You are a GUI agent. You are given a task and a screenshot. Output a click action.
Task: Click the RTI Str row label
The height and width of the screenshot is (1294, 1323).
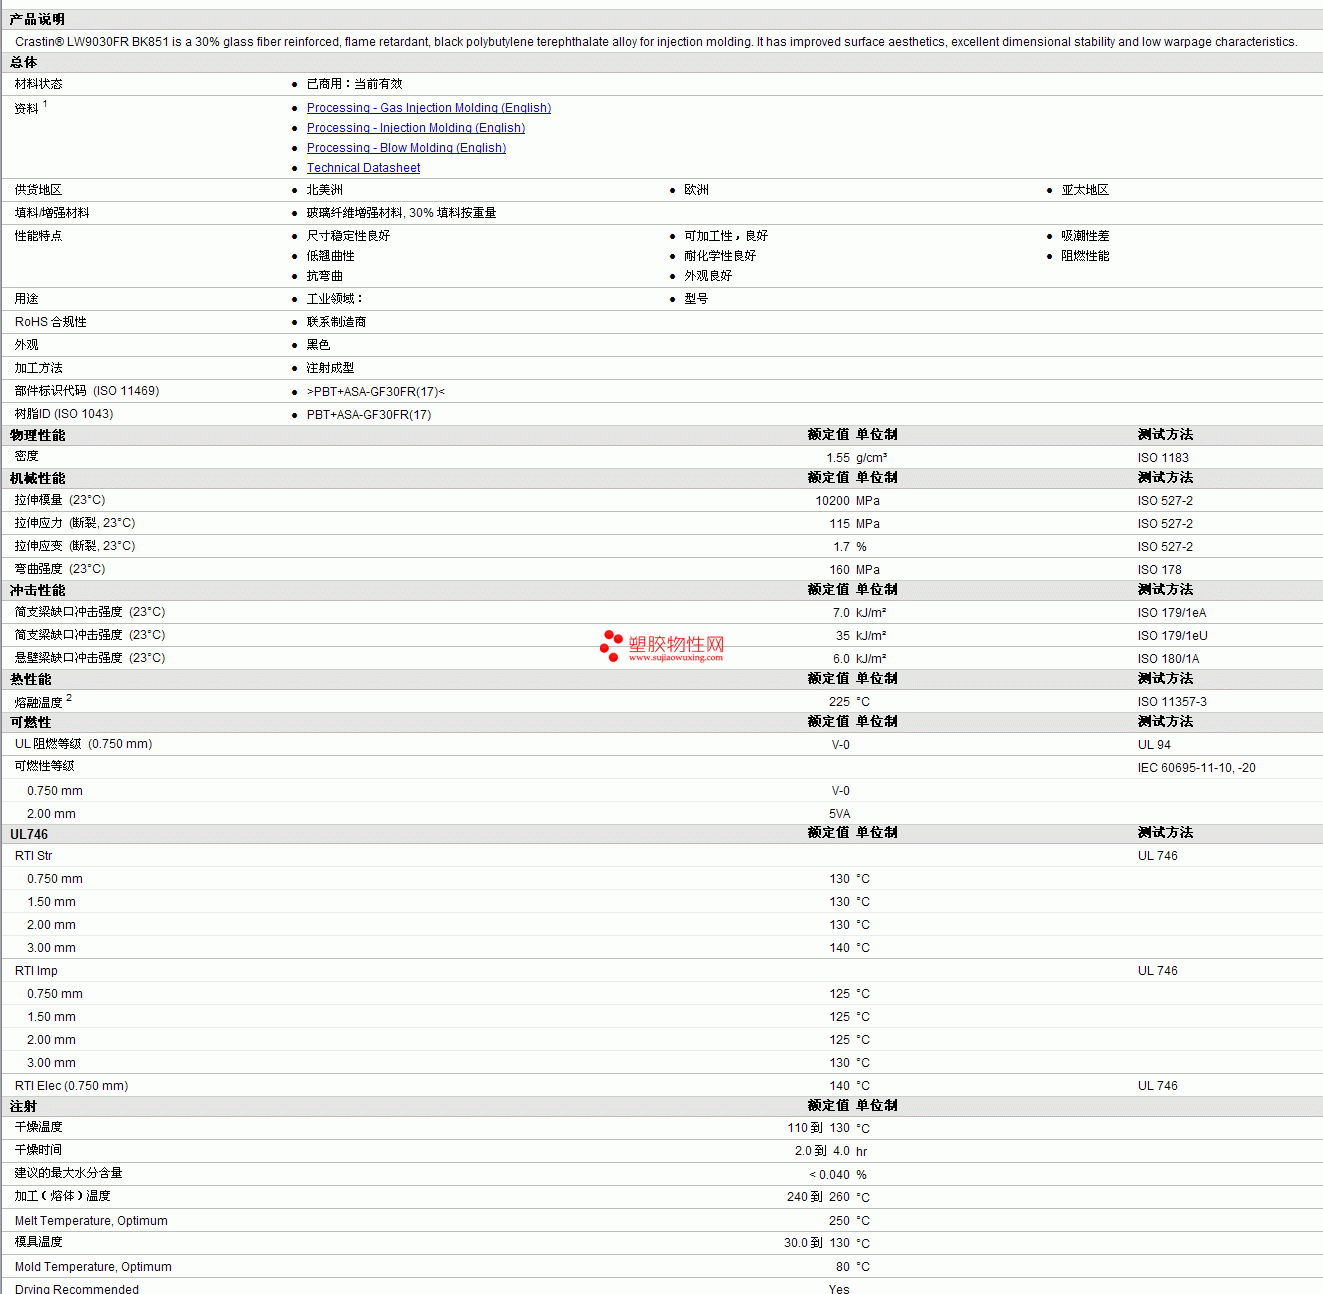[34, 856]
